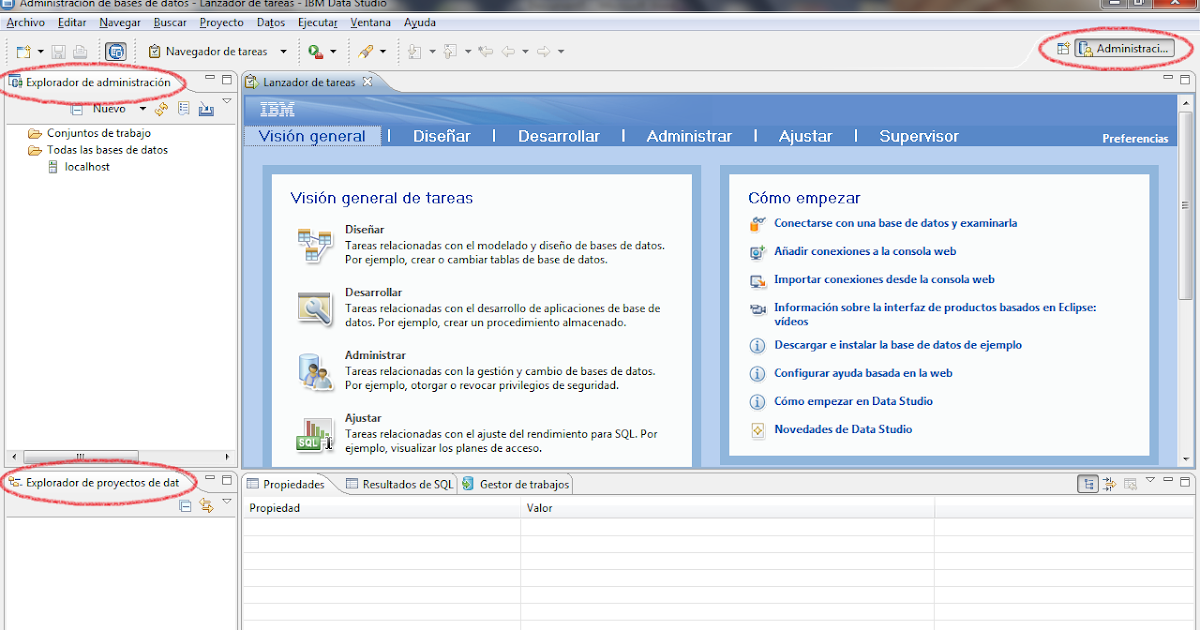Click the pencil search icon in toolbar

(366, 51)
